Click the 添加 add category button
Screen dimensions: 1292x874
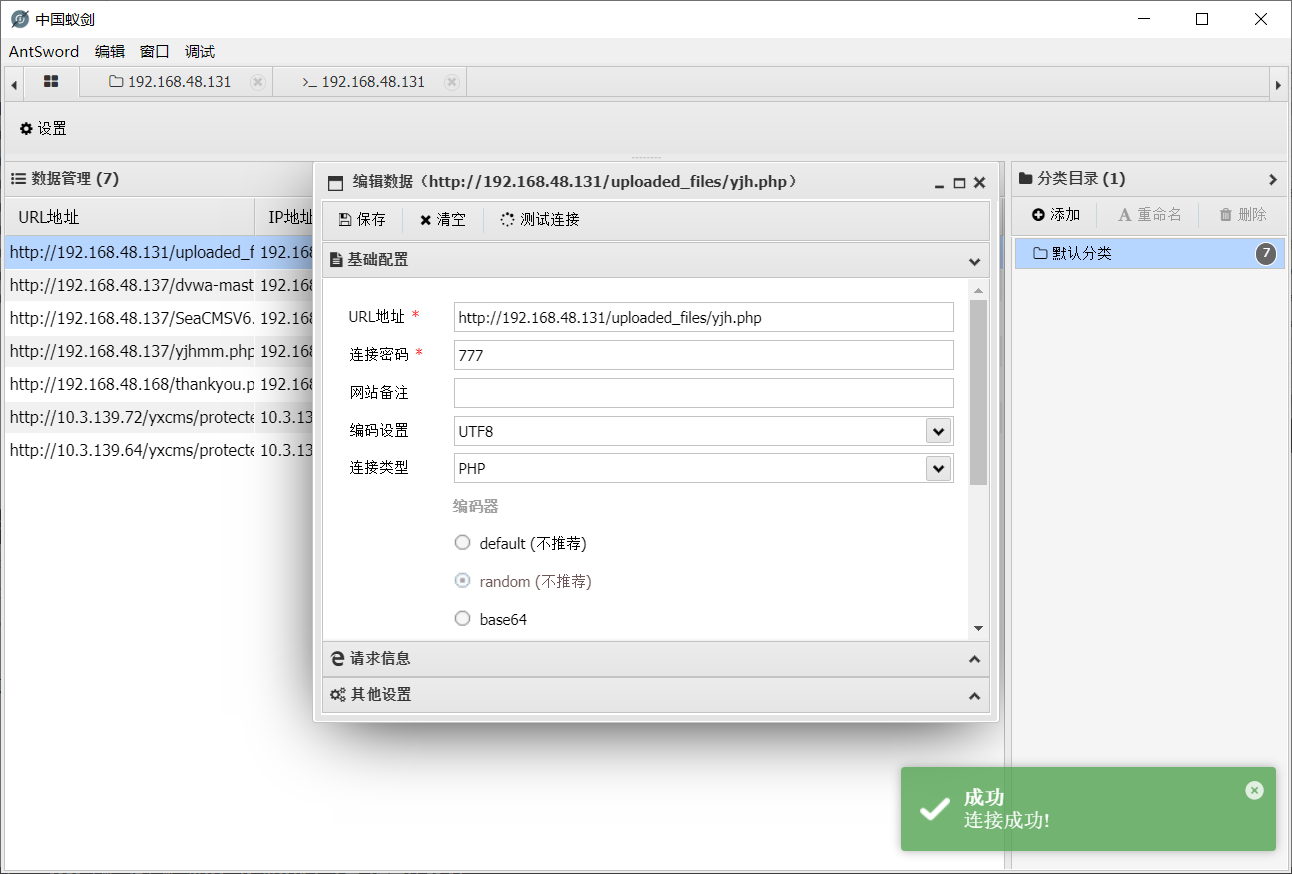click(x=1056, y=215)
